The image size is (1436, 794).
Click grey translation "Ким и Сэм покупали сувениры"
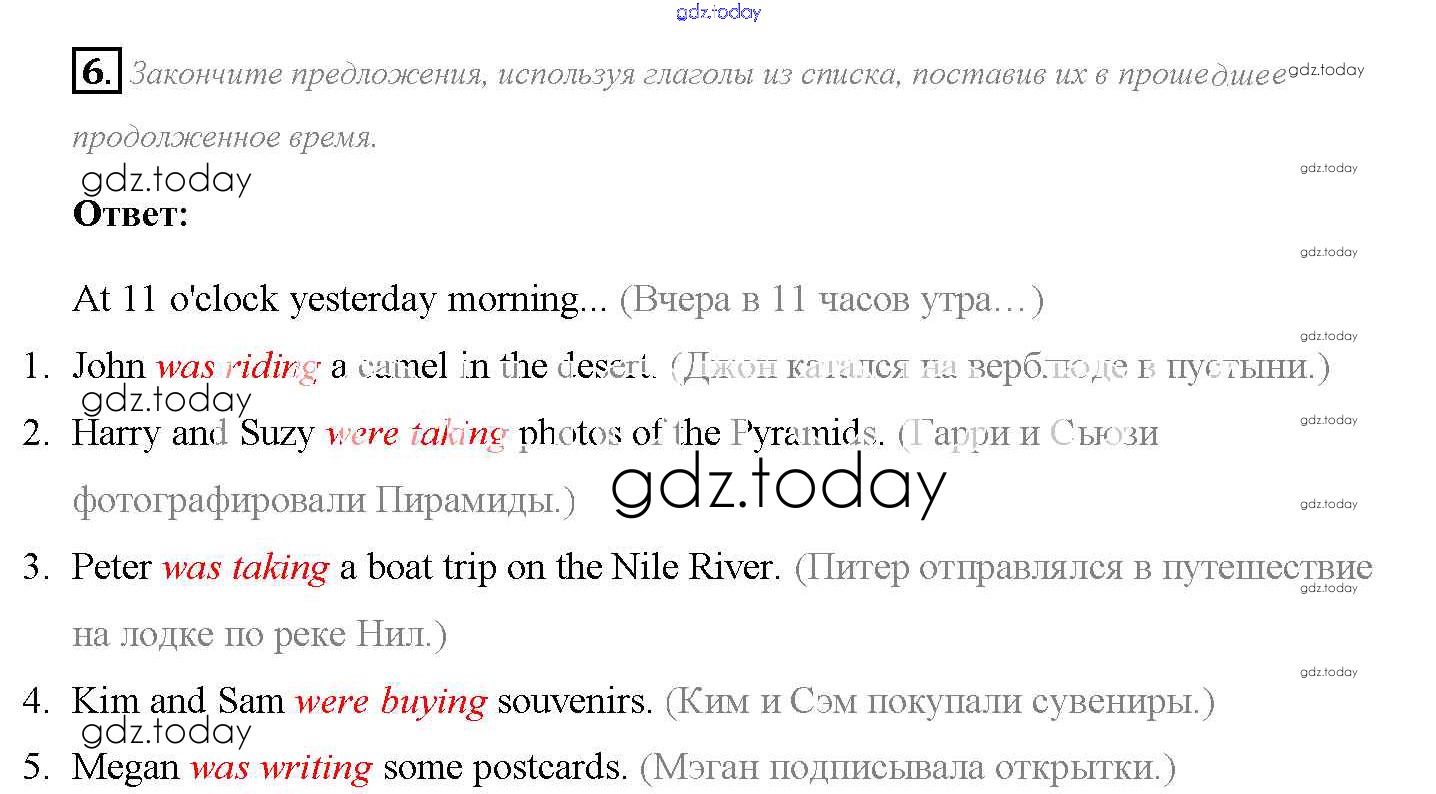[x=939, y=702]
